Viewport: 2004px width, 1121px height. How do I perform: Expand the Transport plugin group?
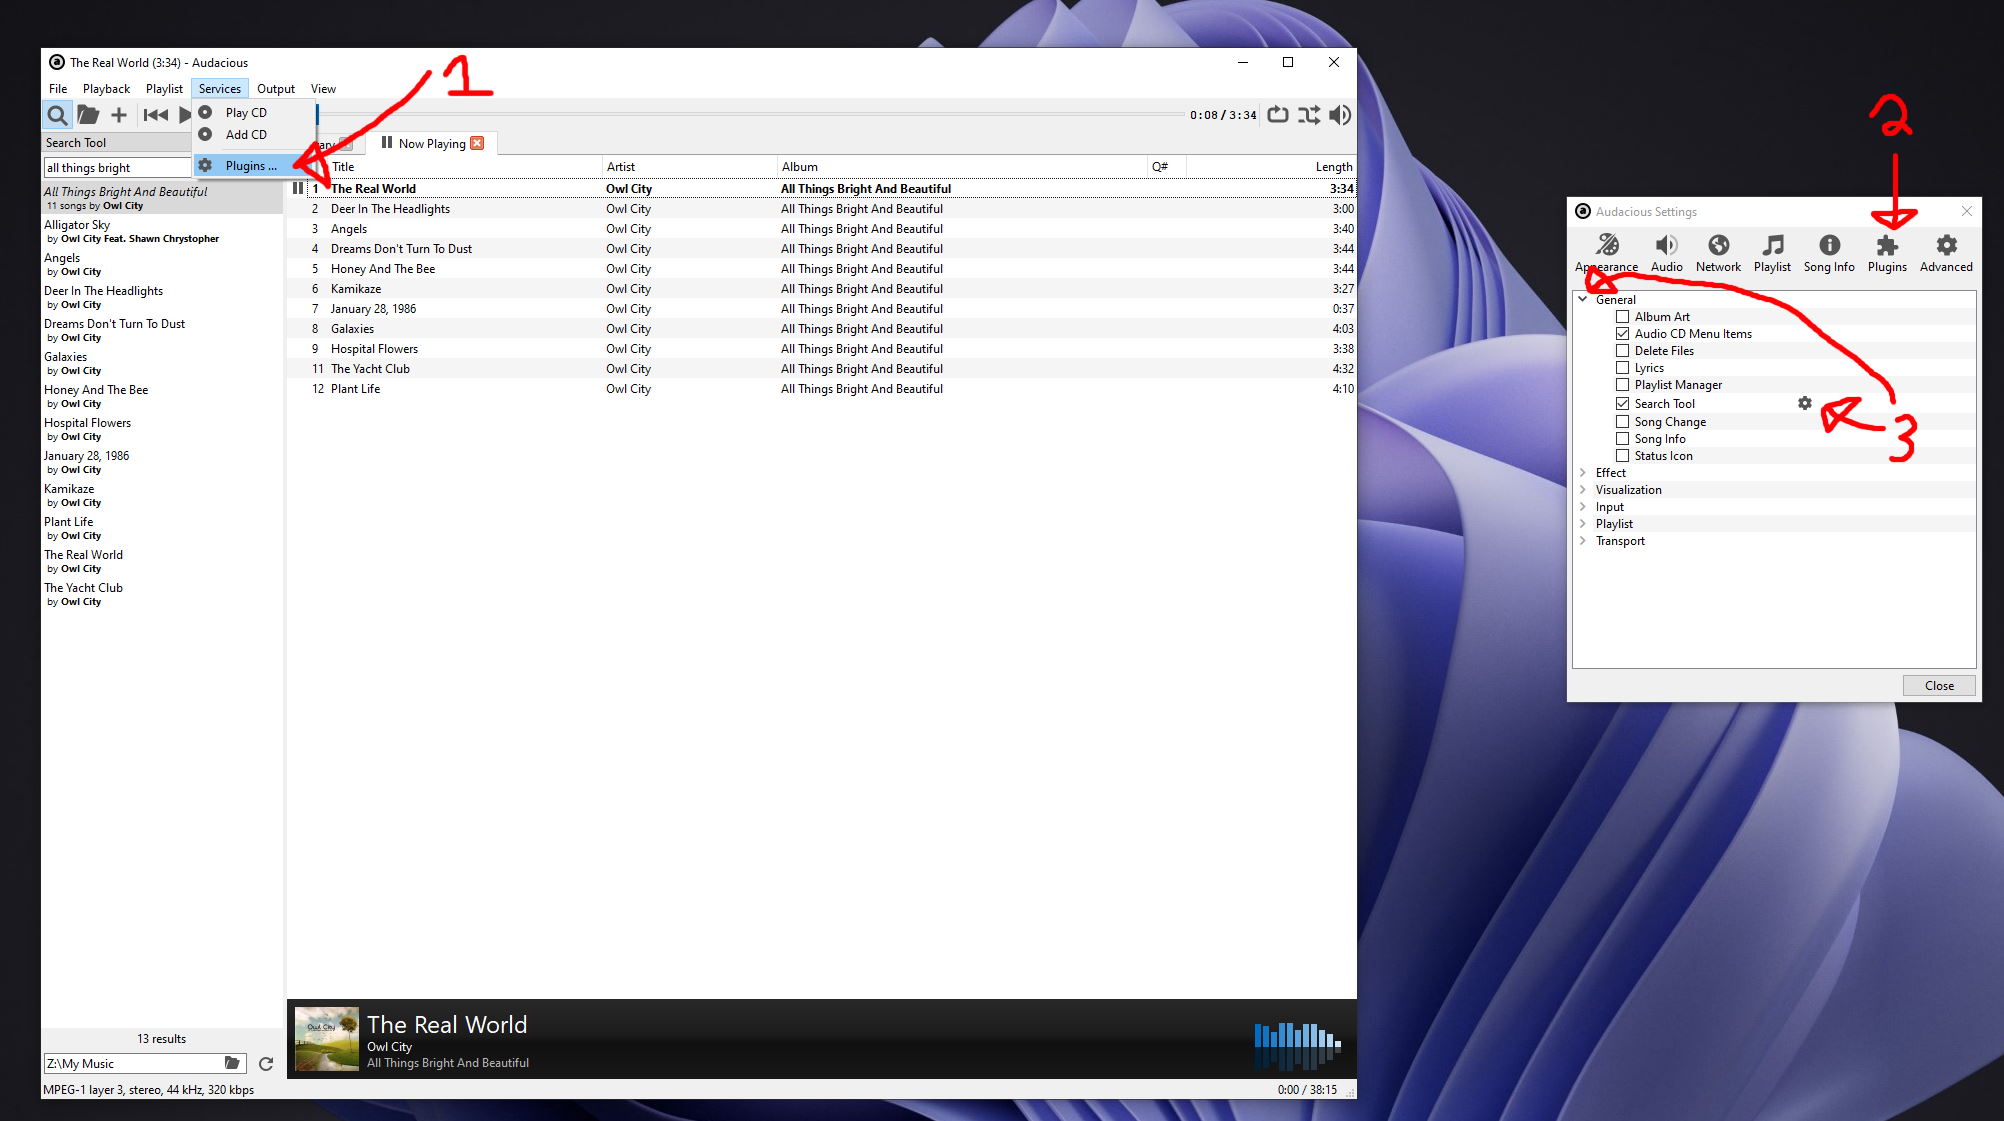click(x=1583, y=540)
